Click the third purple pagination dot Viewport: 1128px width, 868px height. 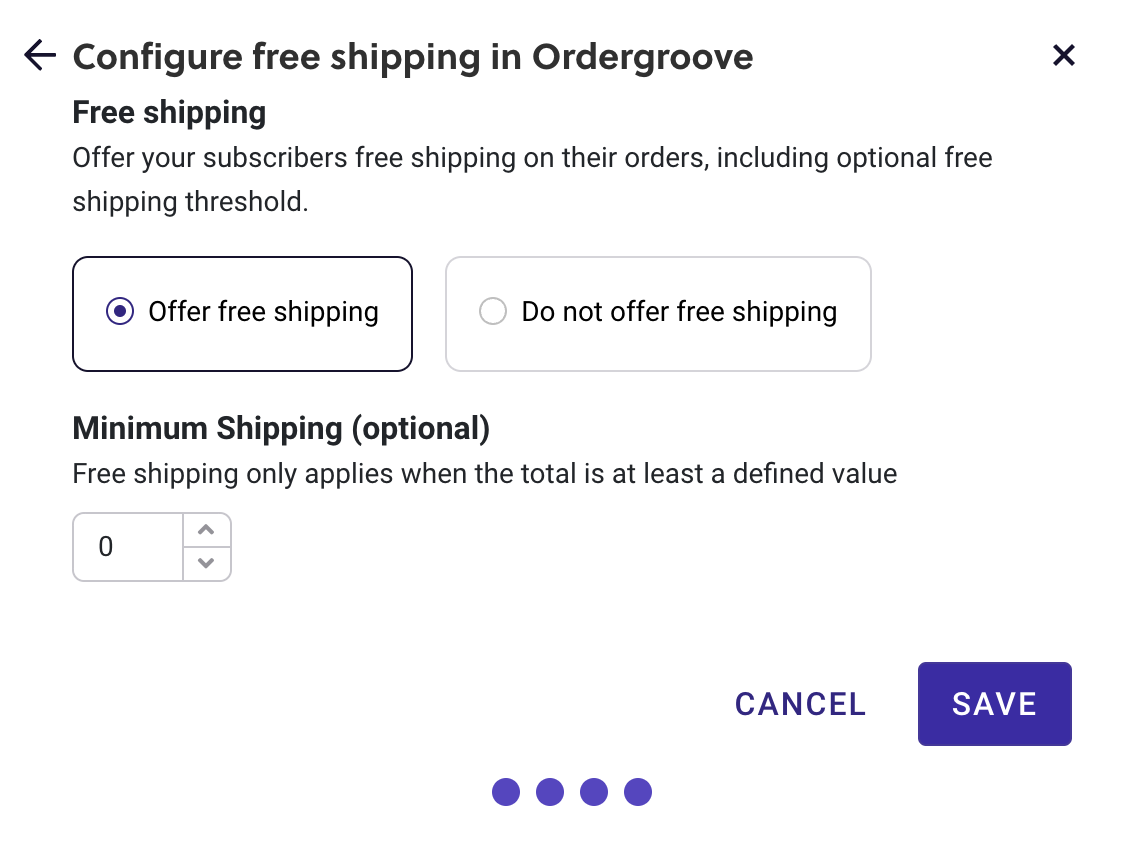click(x=594, y=792)
